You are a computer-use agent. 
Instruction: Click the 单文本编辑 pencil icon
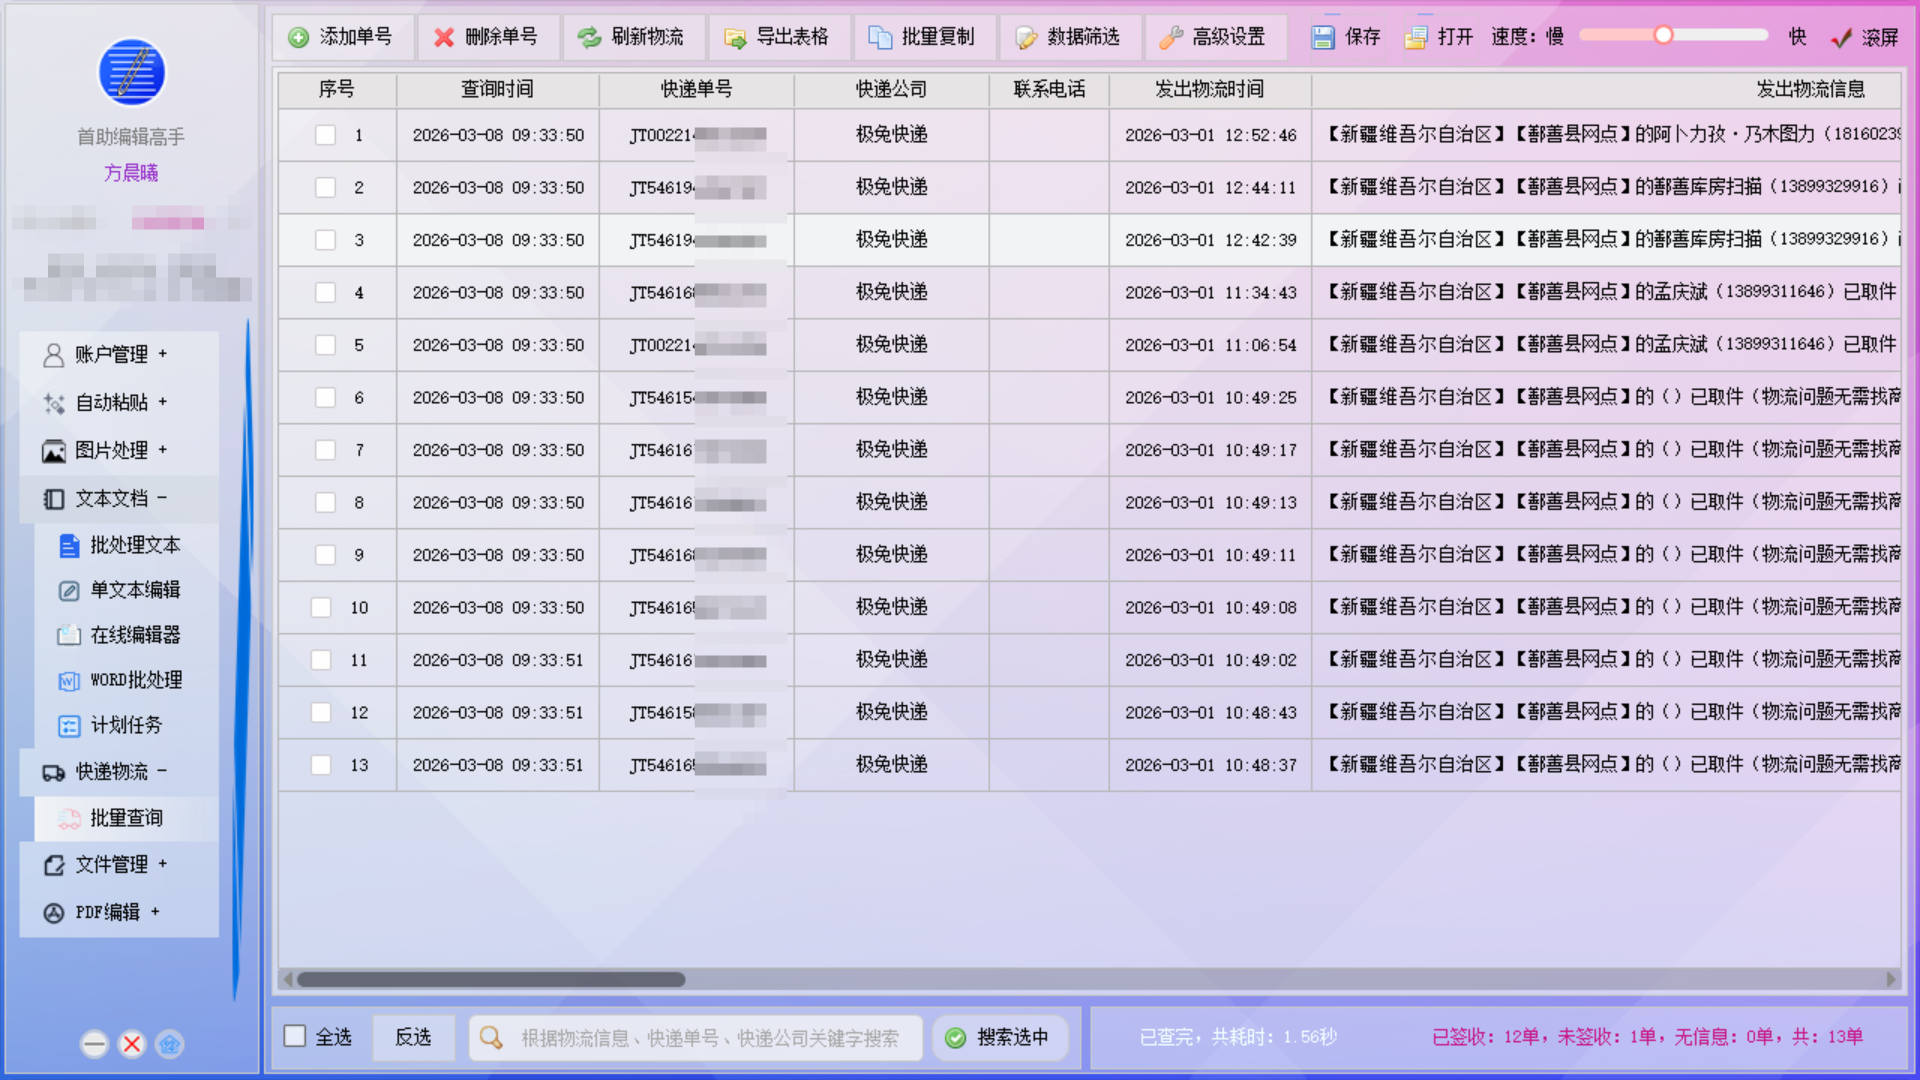[x=69, y=591]
